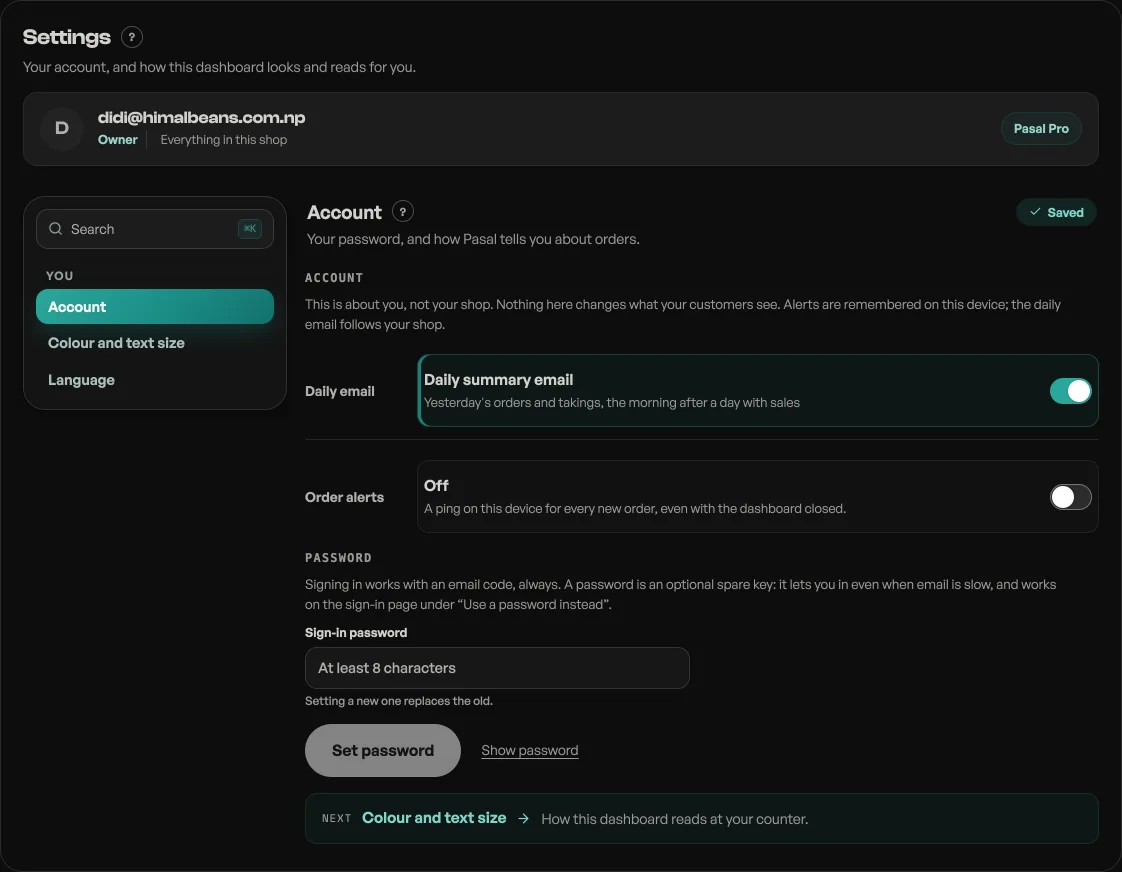Image resolution: width=1122 pixels, height=872 pixels.
Task: Click the Order alerts row label
Action: pos(344,497)
